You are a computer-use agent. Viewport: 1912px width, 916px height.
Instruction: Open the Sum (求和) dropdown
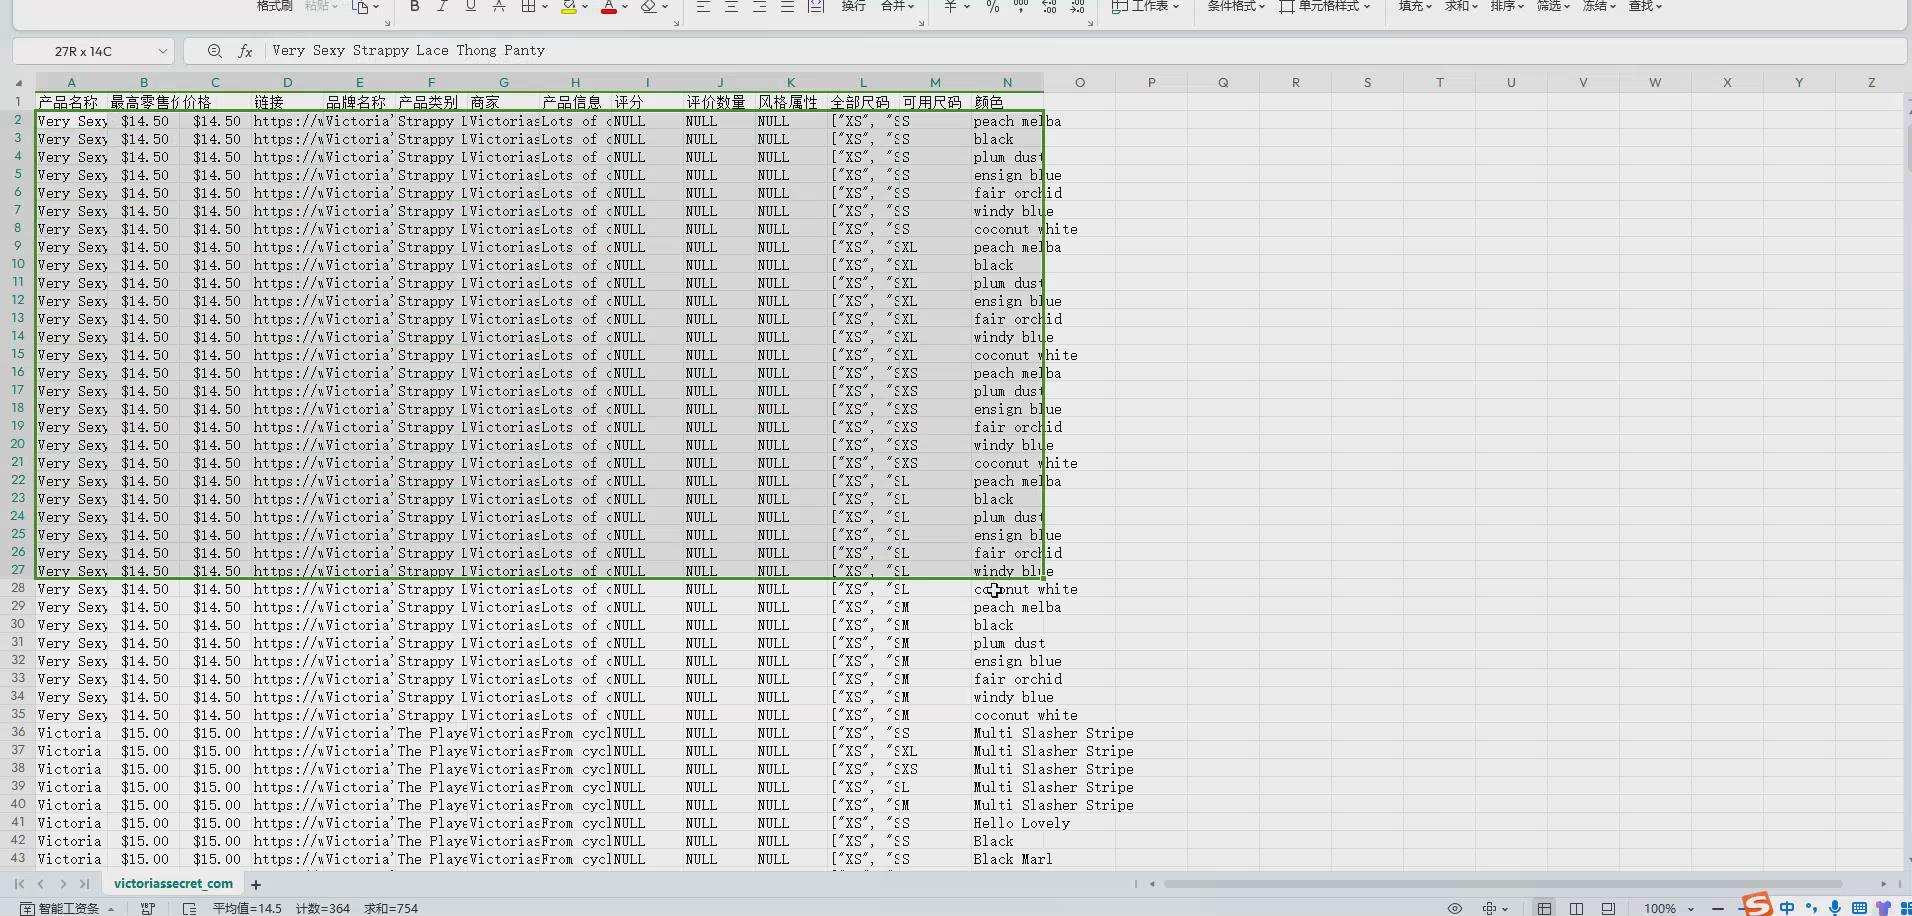[x=1461, y=6]
